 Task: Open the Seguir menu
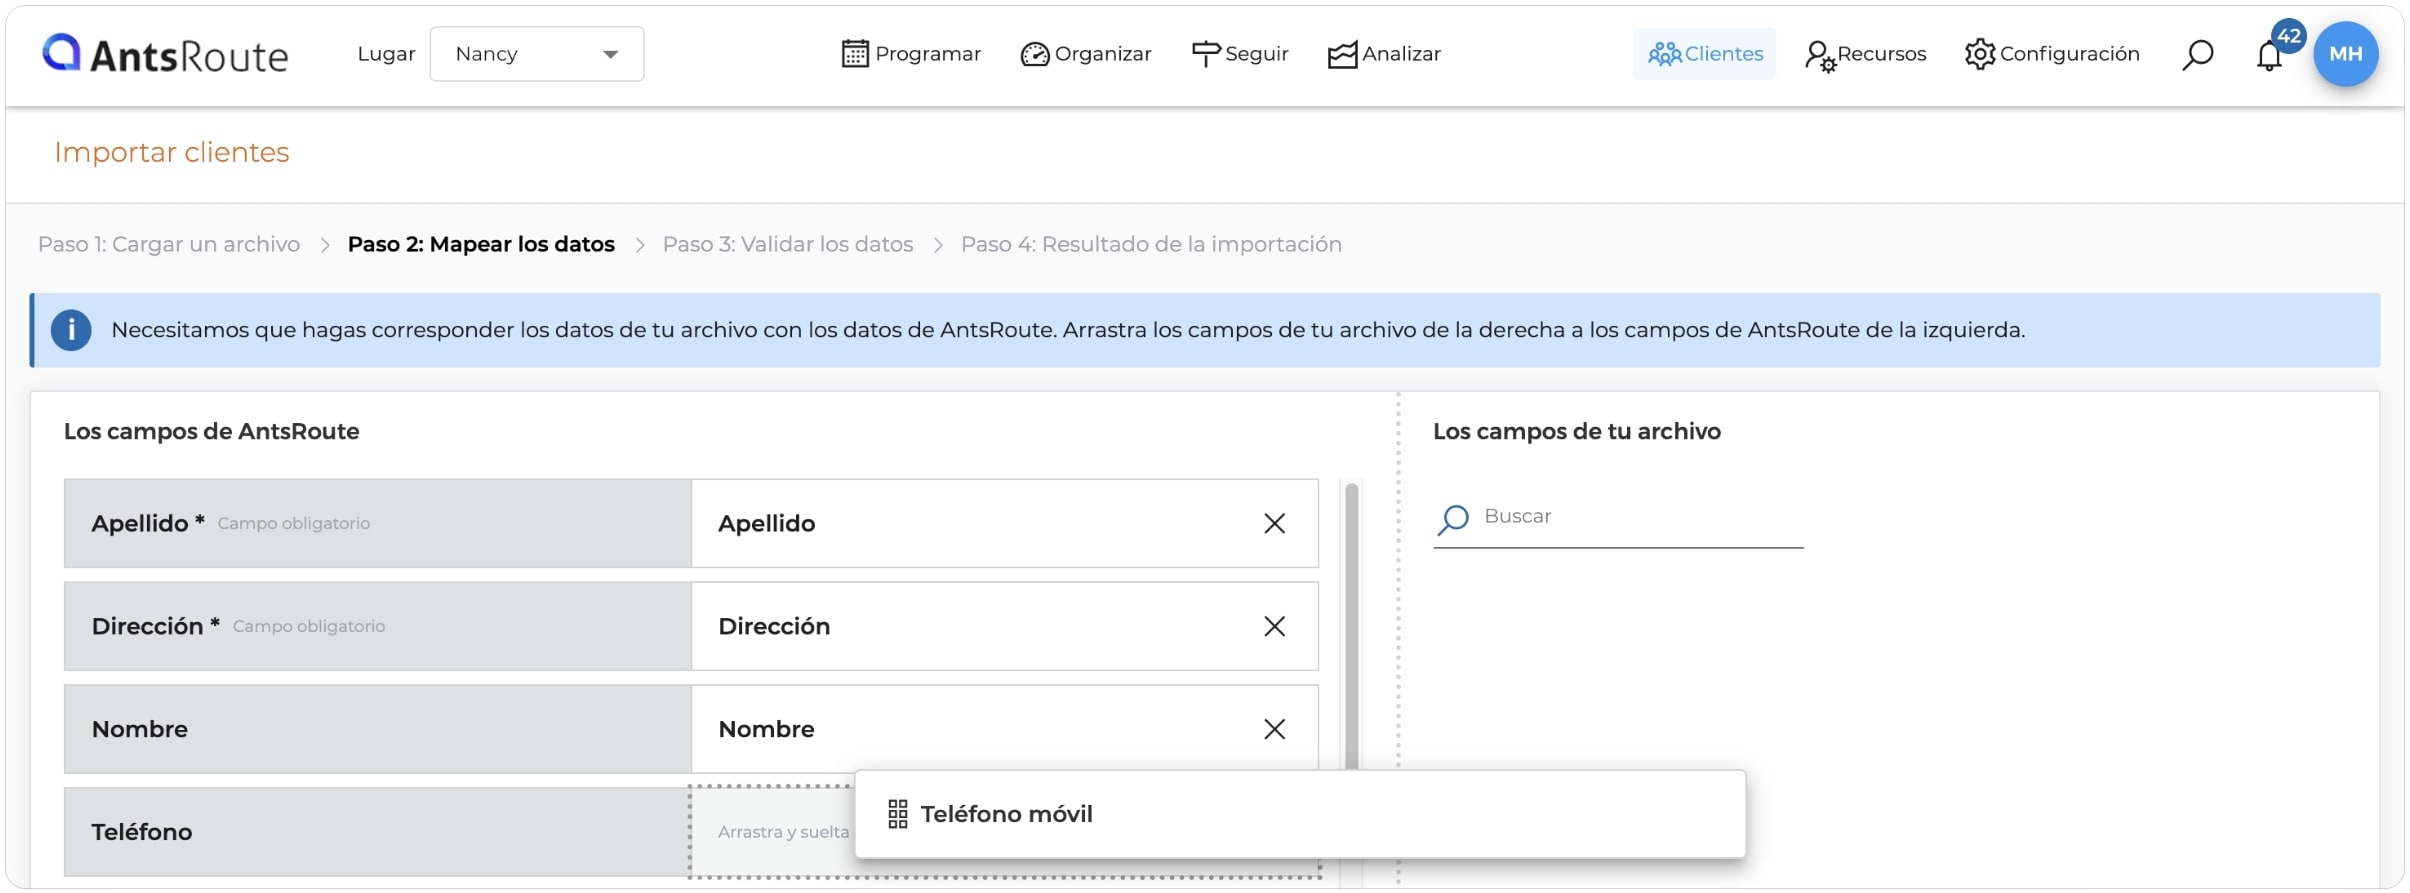pos(1240,54)
